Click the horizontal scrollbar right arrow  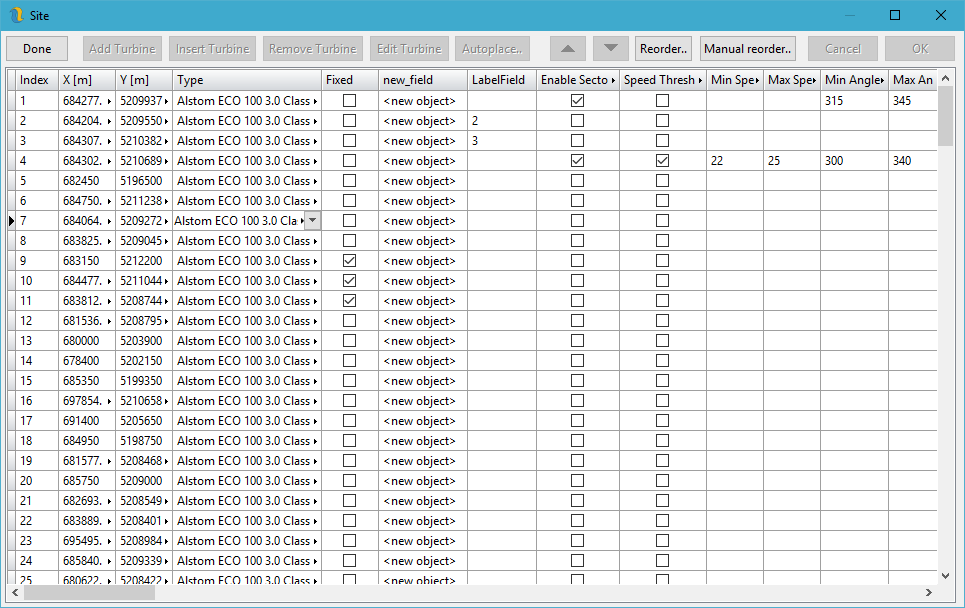(x=929, y=592)
